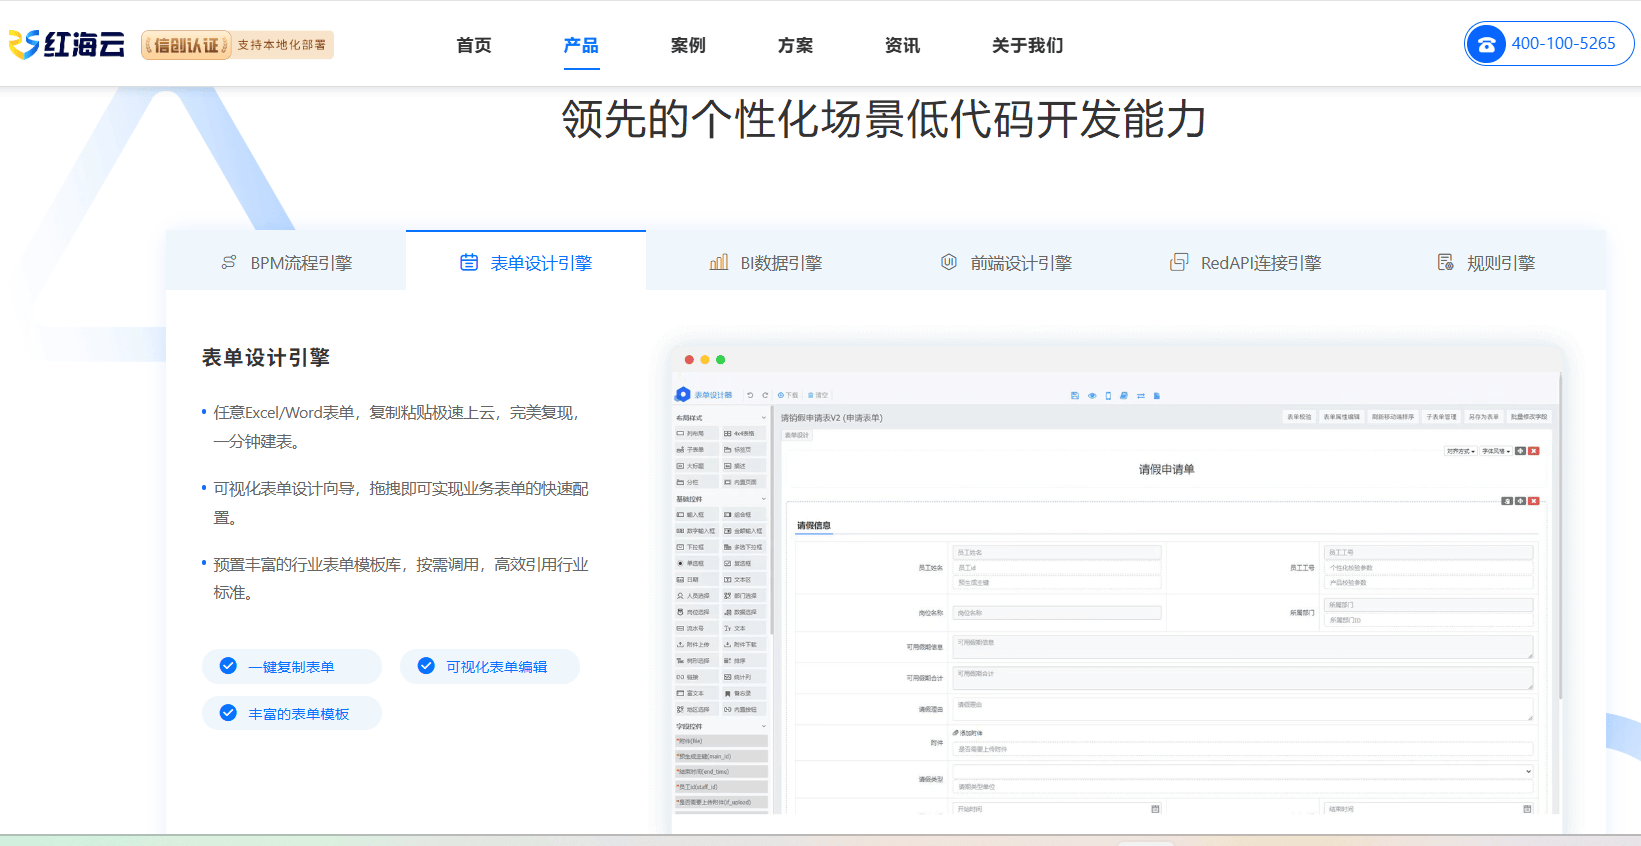Click the mobile preview icon in designer toolbar
Screen dimensions: 1641x846
(x=1108, y=396)
